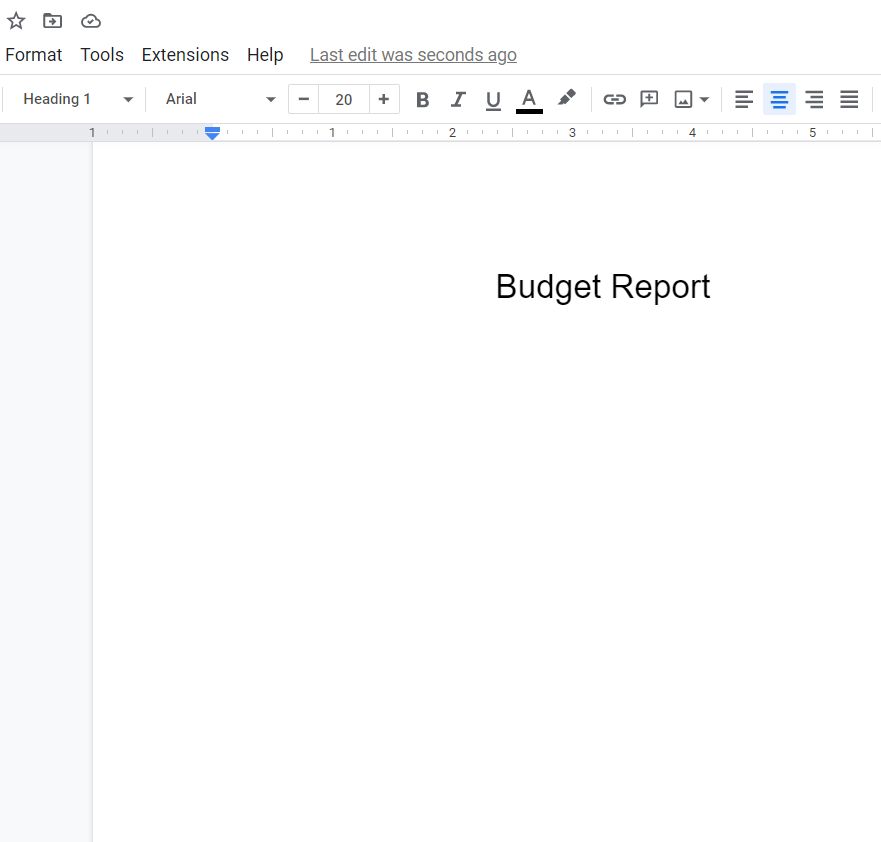Screen dimensions: 881x842
Task: Click the insert image icon
Action: (684, 99)
